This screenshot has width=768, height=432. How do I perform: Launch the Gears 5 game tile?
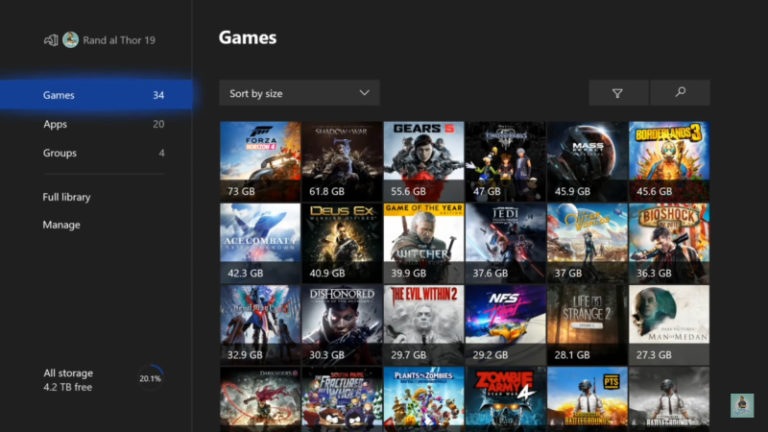424,162
